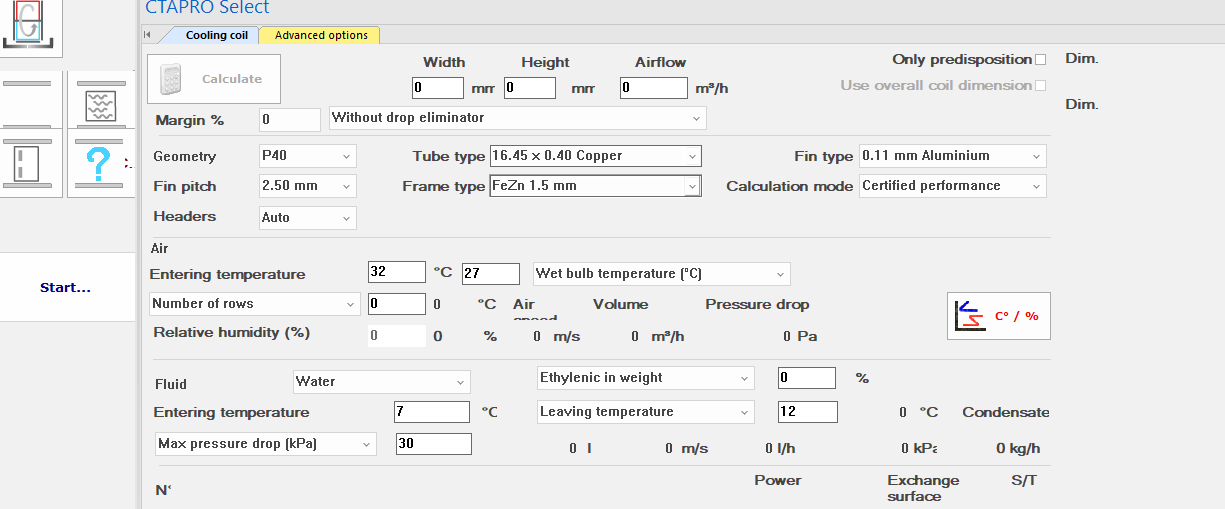The image size is (1225, 509).
Task: Click the Condensate label
Action: point(1006,412)
